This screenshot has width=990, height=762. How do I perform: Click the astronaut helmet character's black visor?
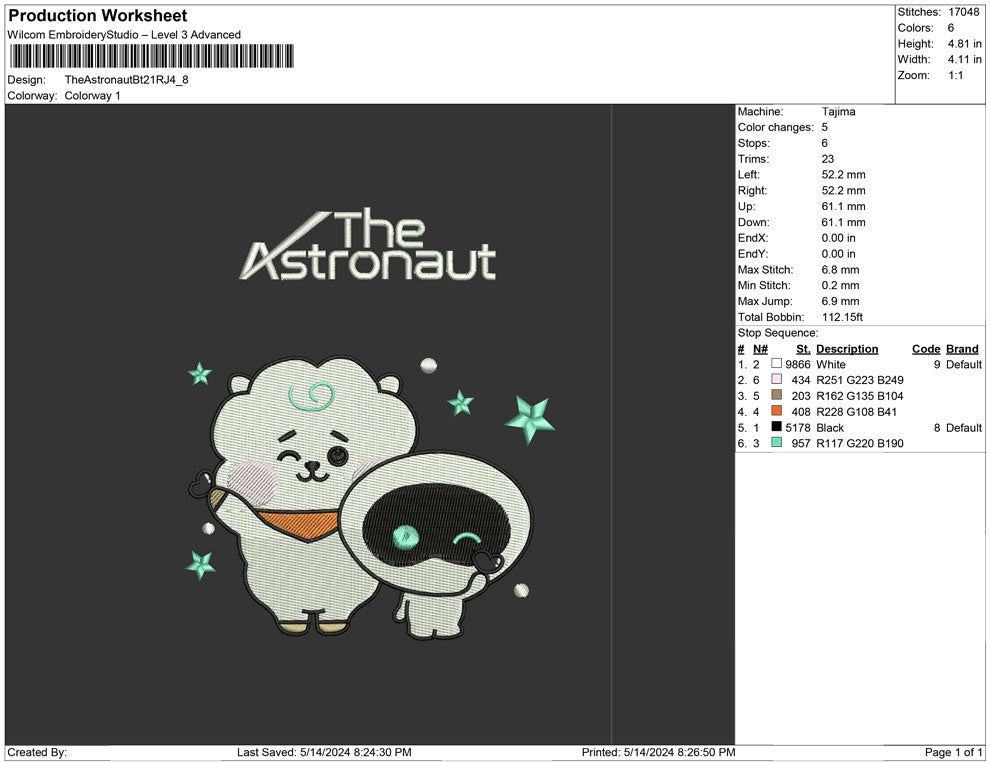[x=436, y=527]
